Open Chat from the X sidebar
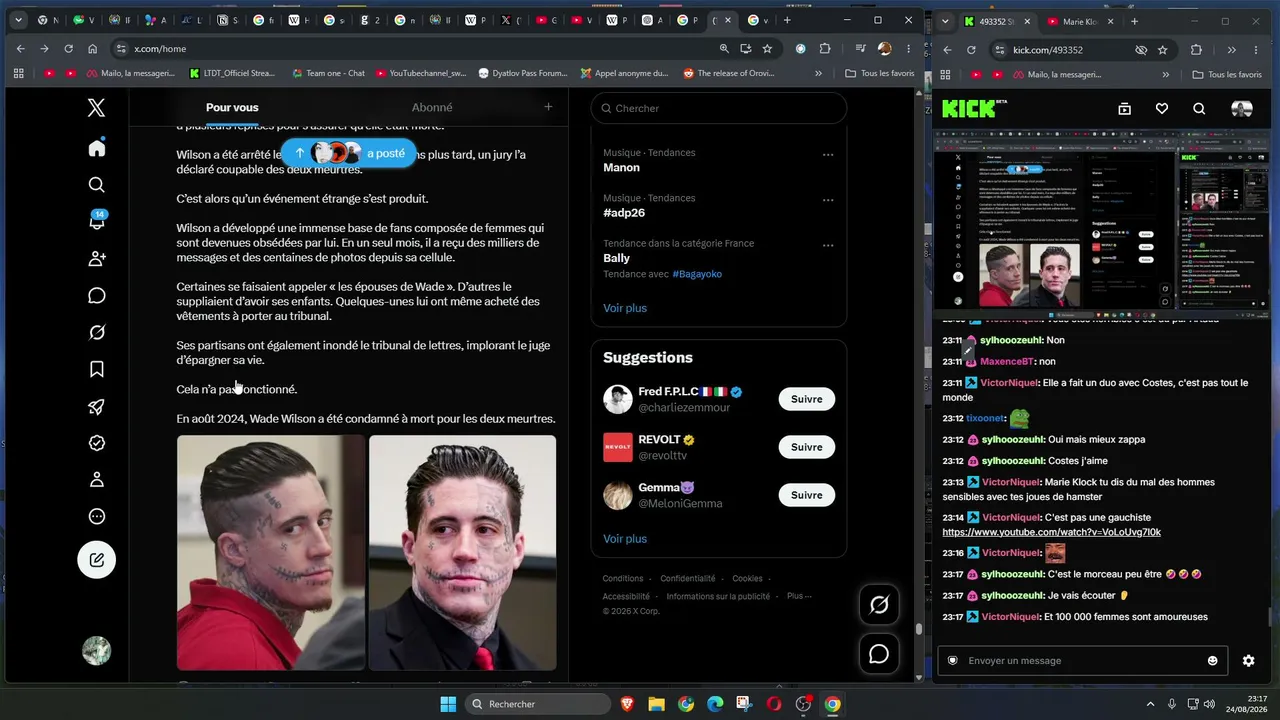 97,296
